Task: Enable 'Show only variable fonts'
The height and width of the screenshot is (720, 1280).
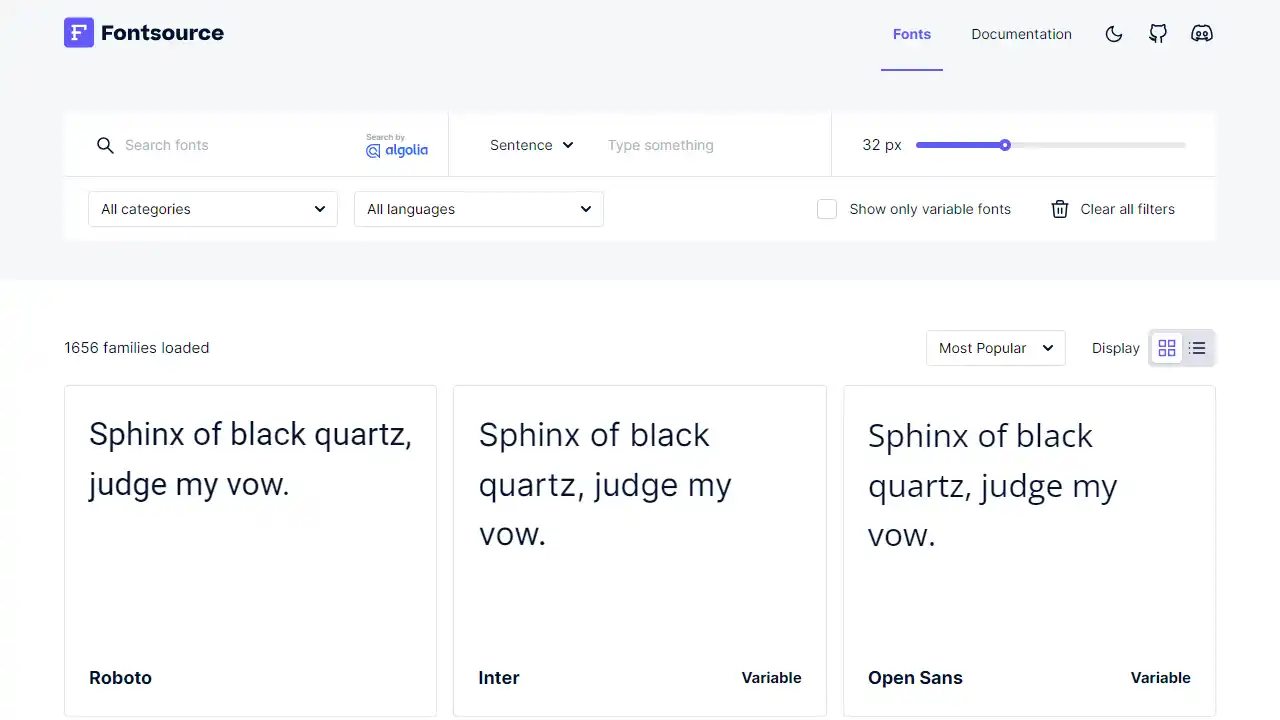Action: (x=827, y=209)
